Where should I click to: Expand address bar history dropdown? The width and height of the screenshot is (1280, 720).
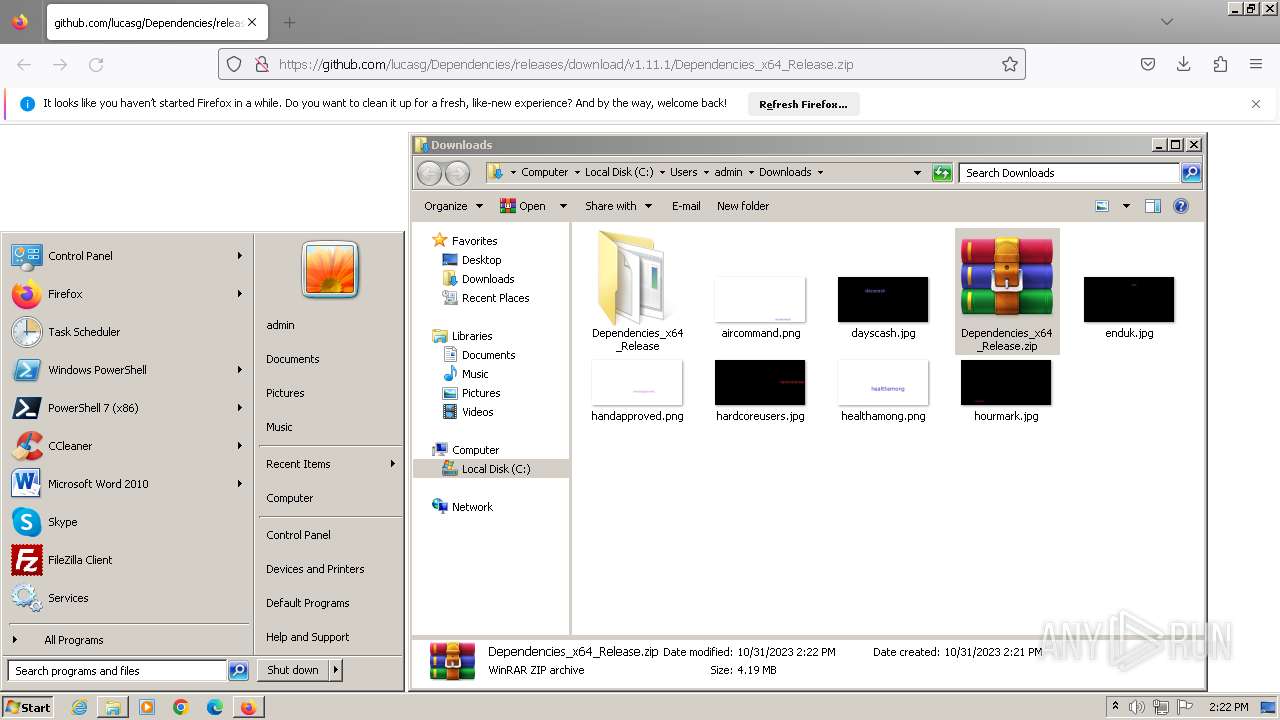[x=917, y=173]
